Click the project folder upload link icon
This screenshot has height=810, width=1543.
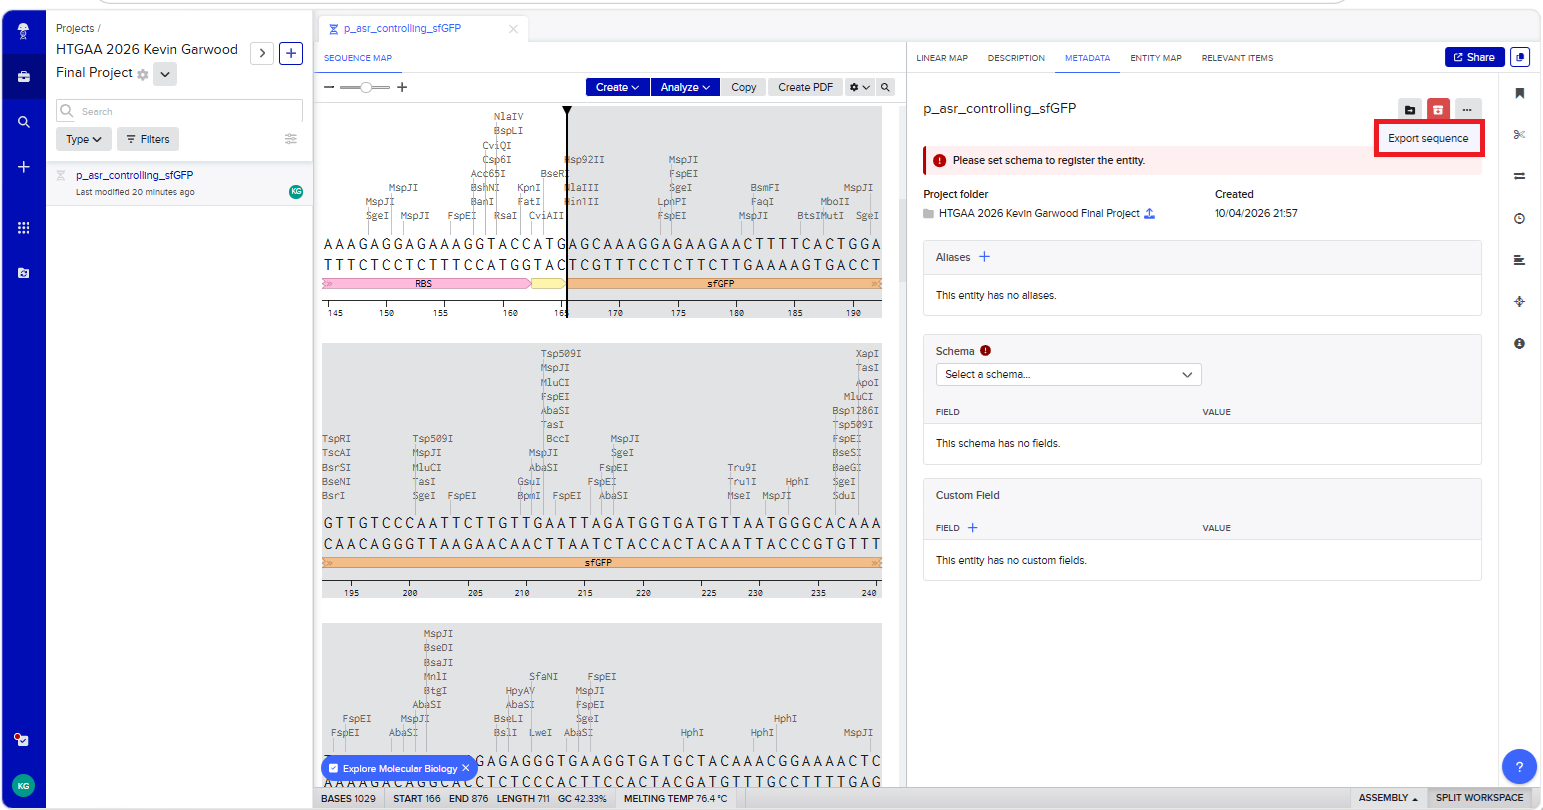[x=1150, y=213]
